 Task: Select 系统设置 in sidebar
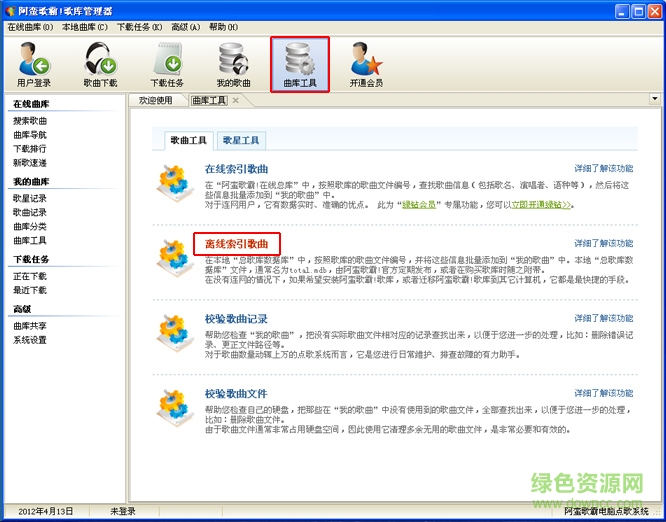(30, 340)
